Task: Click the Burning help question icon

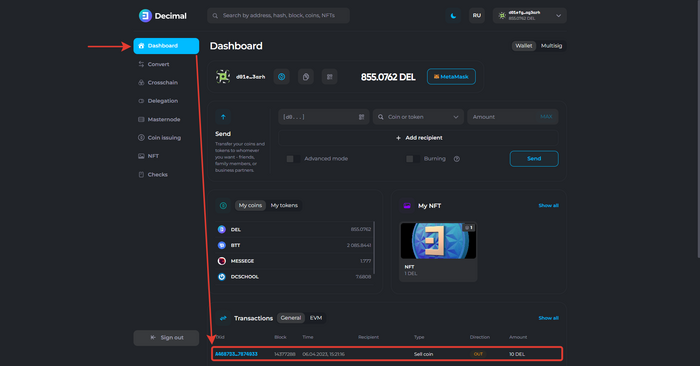Action: click(x=457, y=159)
